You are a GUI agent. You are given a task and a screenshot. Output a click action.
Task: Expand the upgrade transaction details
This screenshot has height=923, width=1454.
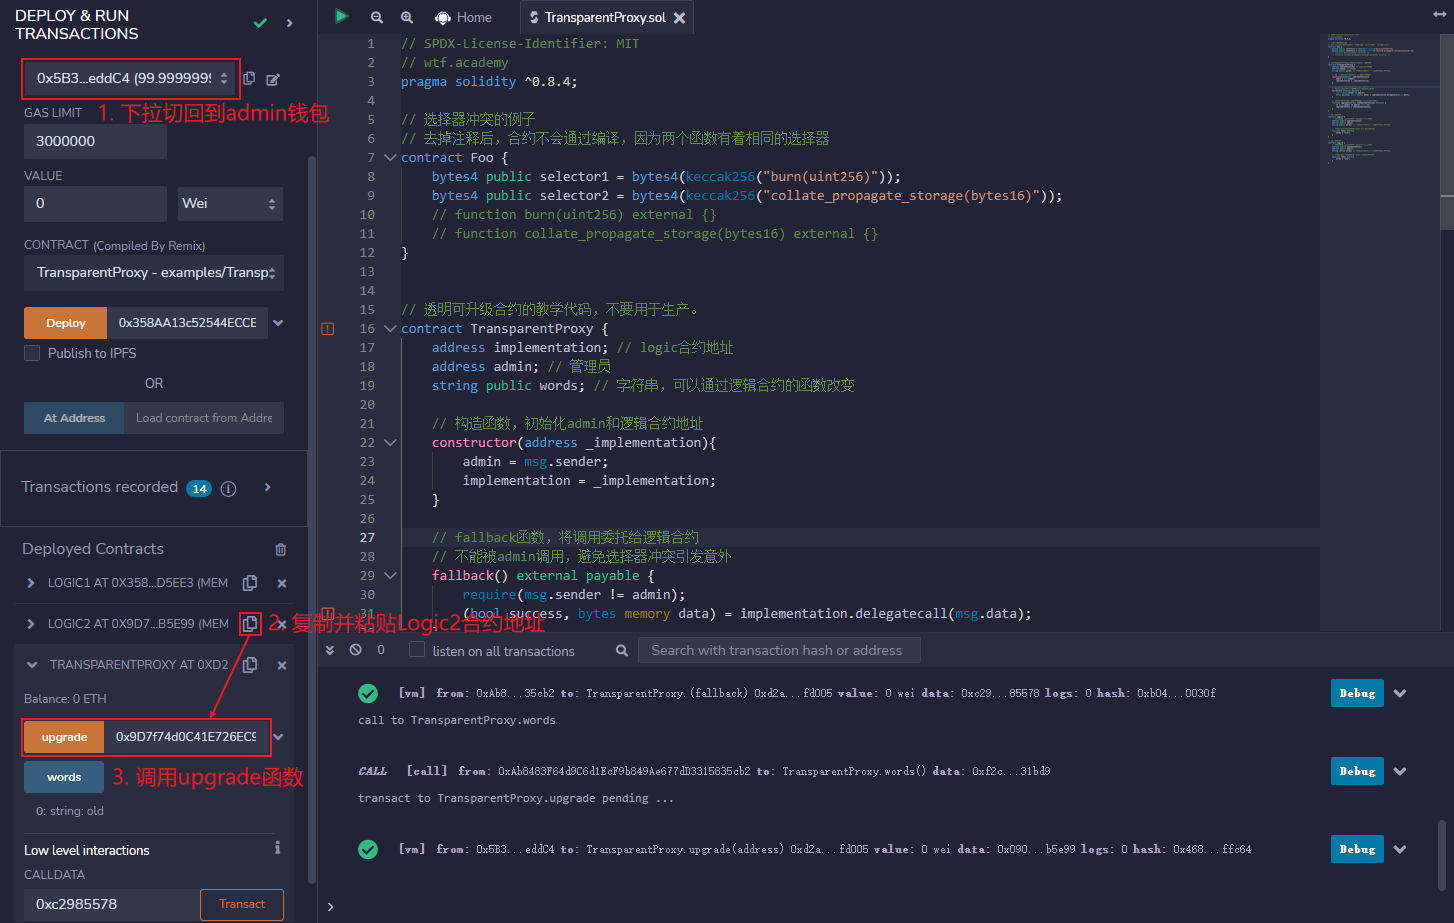pyautogui.click(x=1400, y=849)
